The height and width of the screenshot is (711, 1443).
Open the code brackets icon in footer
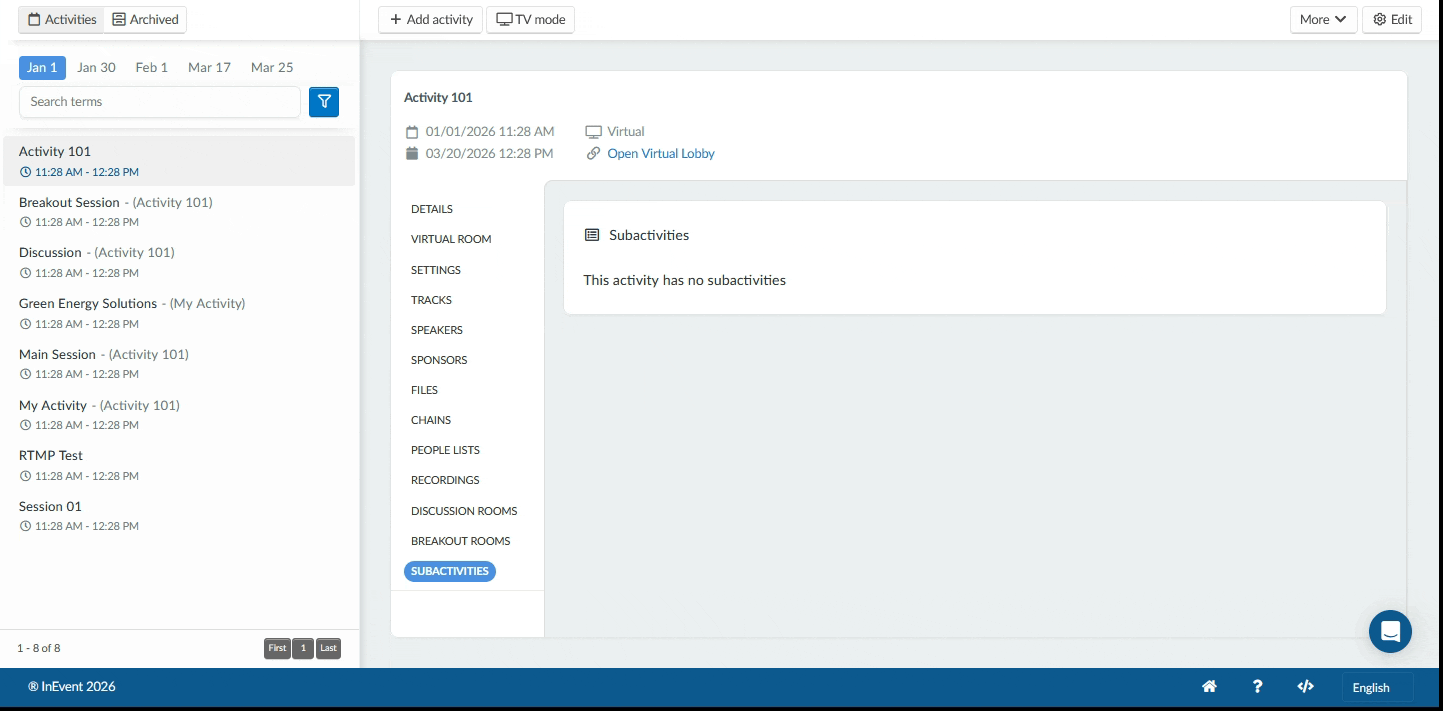(x=1305, y=687)
